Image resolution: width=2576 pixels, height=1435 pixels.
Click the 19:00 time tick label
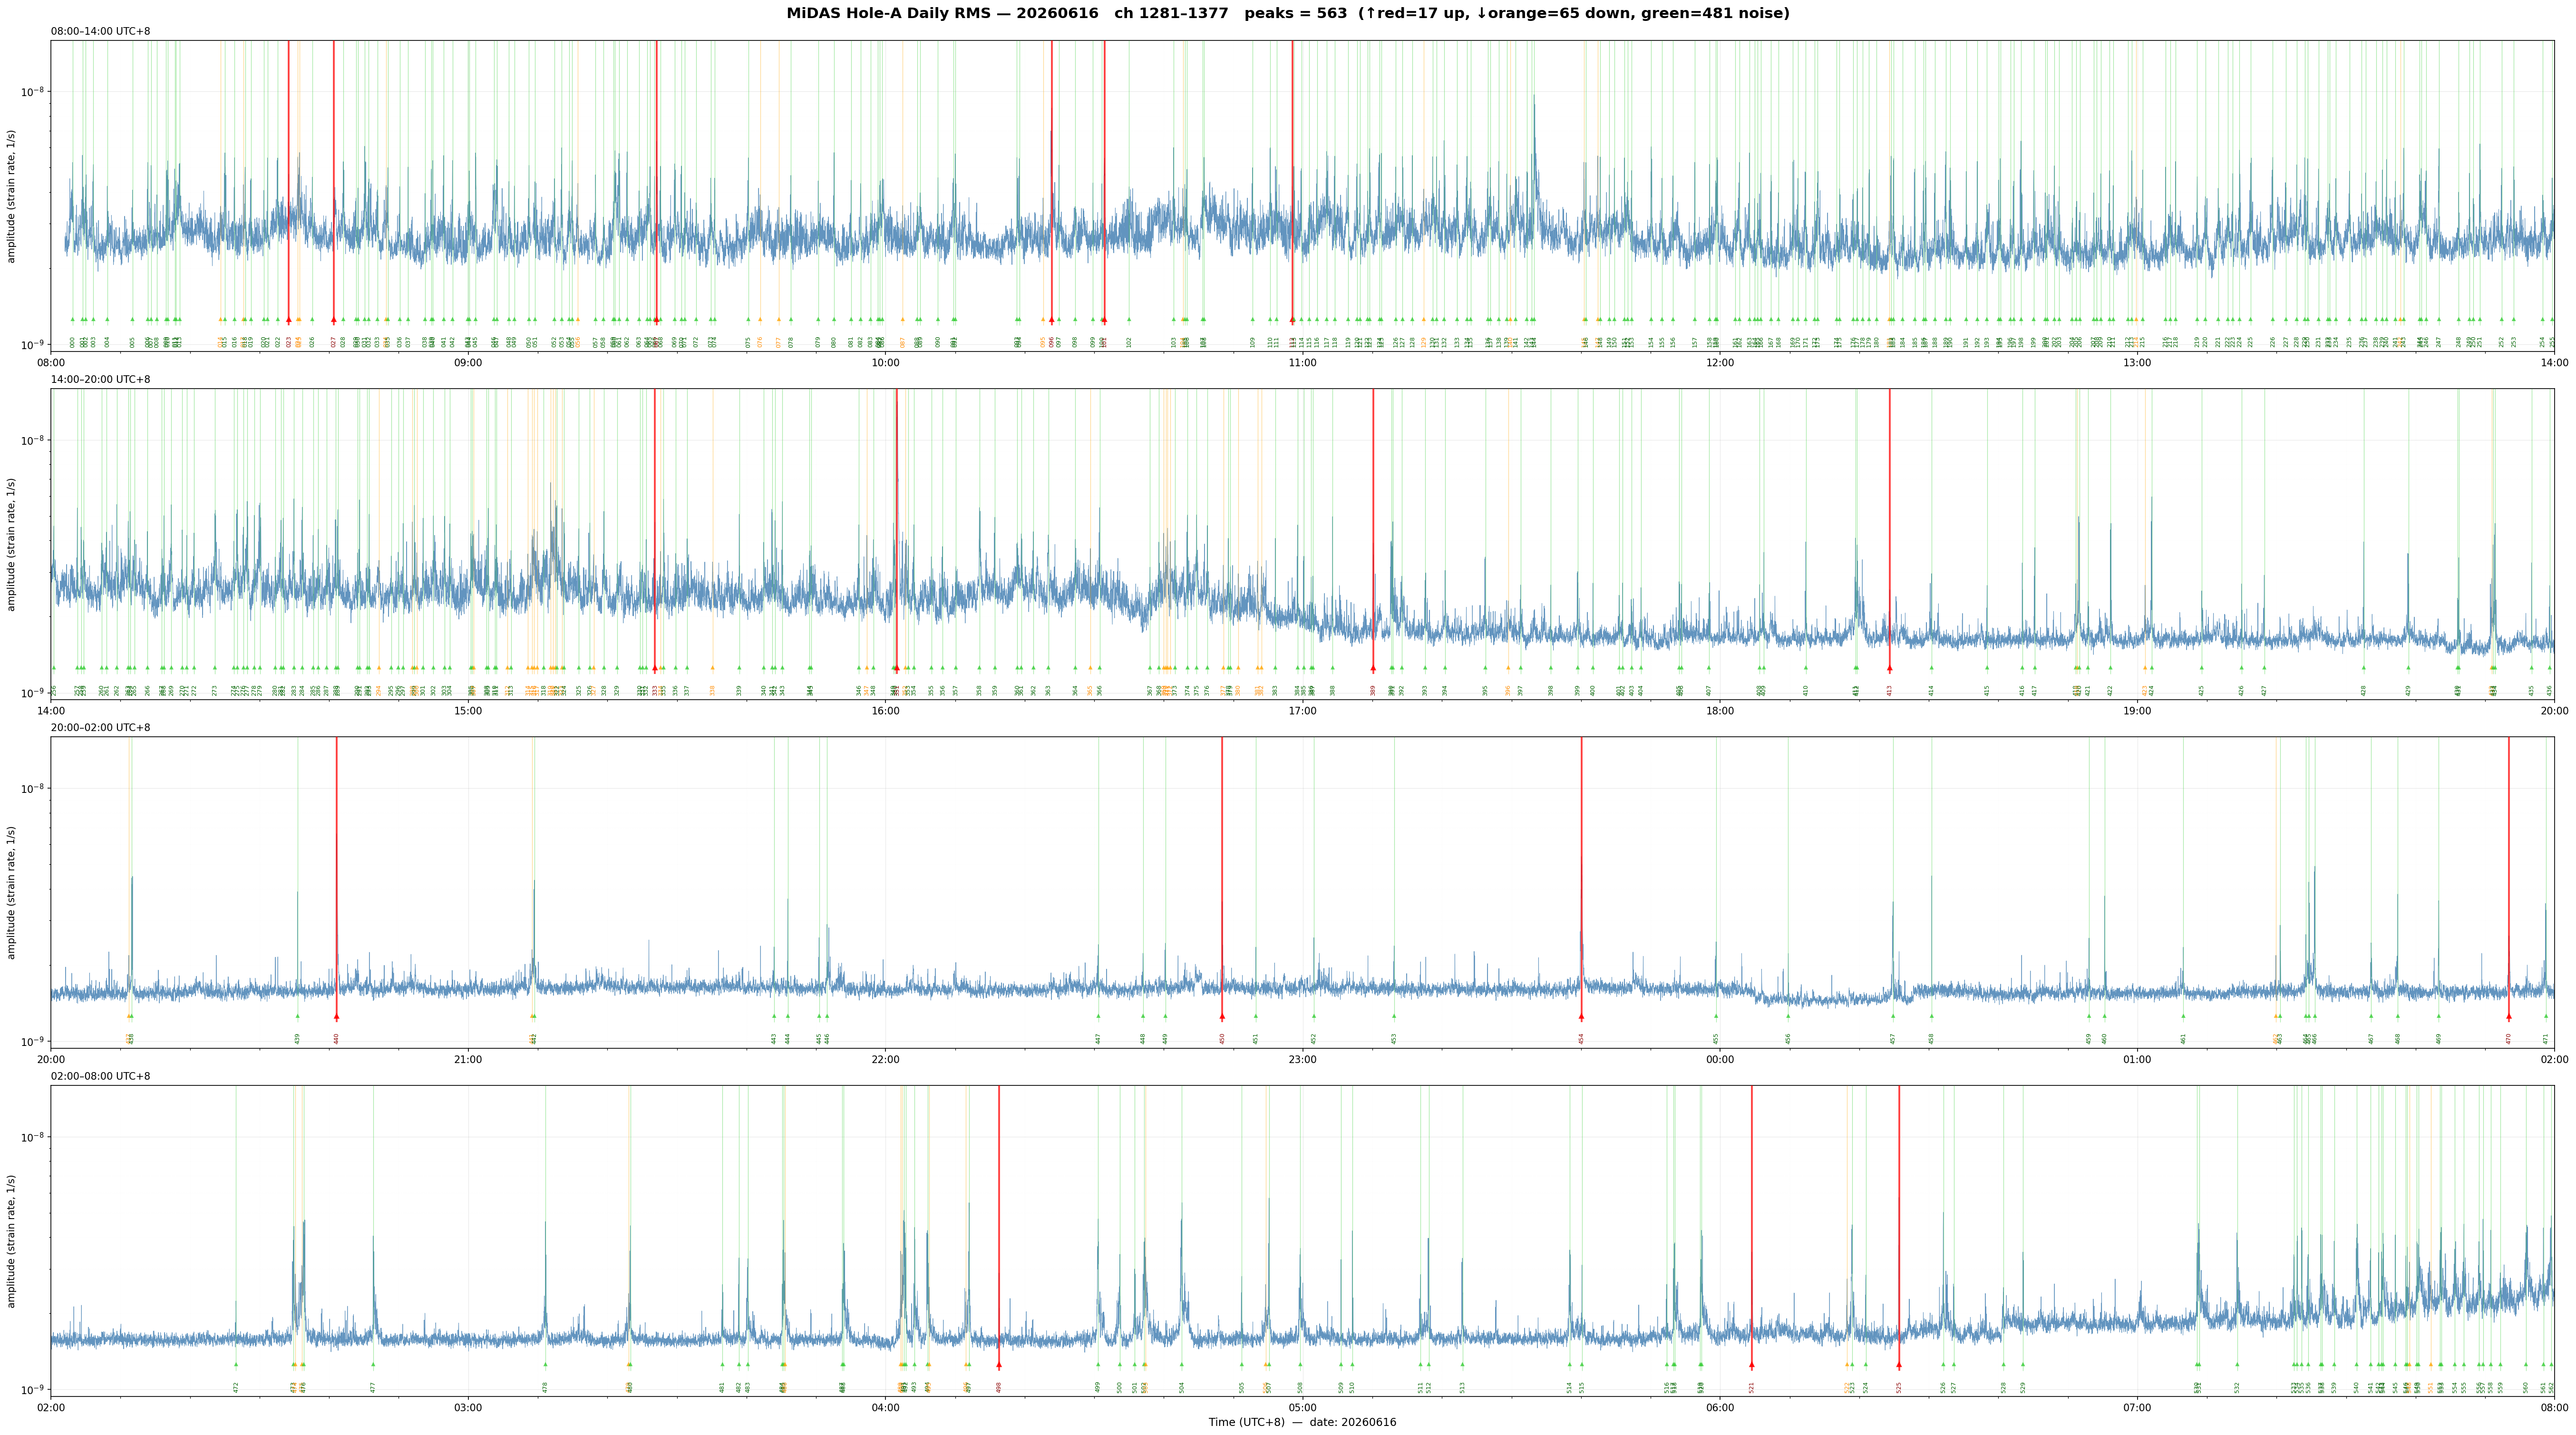tap(2137, 711)
